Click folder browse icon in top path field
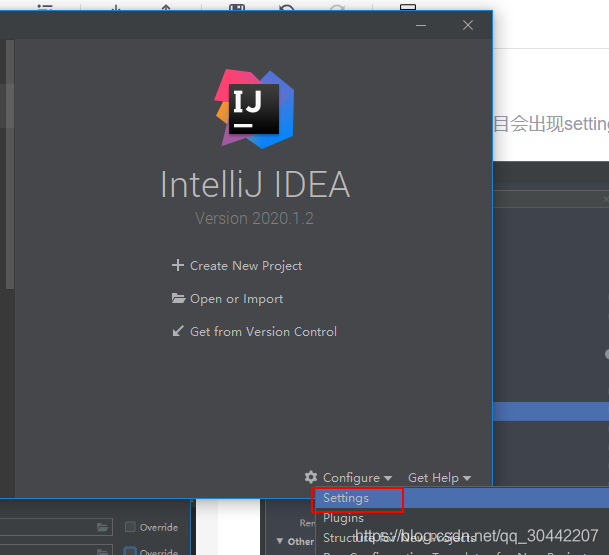Screen dimensions: 609x555 coord(102,527)
